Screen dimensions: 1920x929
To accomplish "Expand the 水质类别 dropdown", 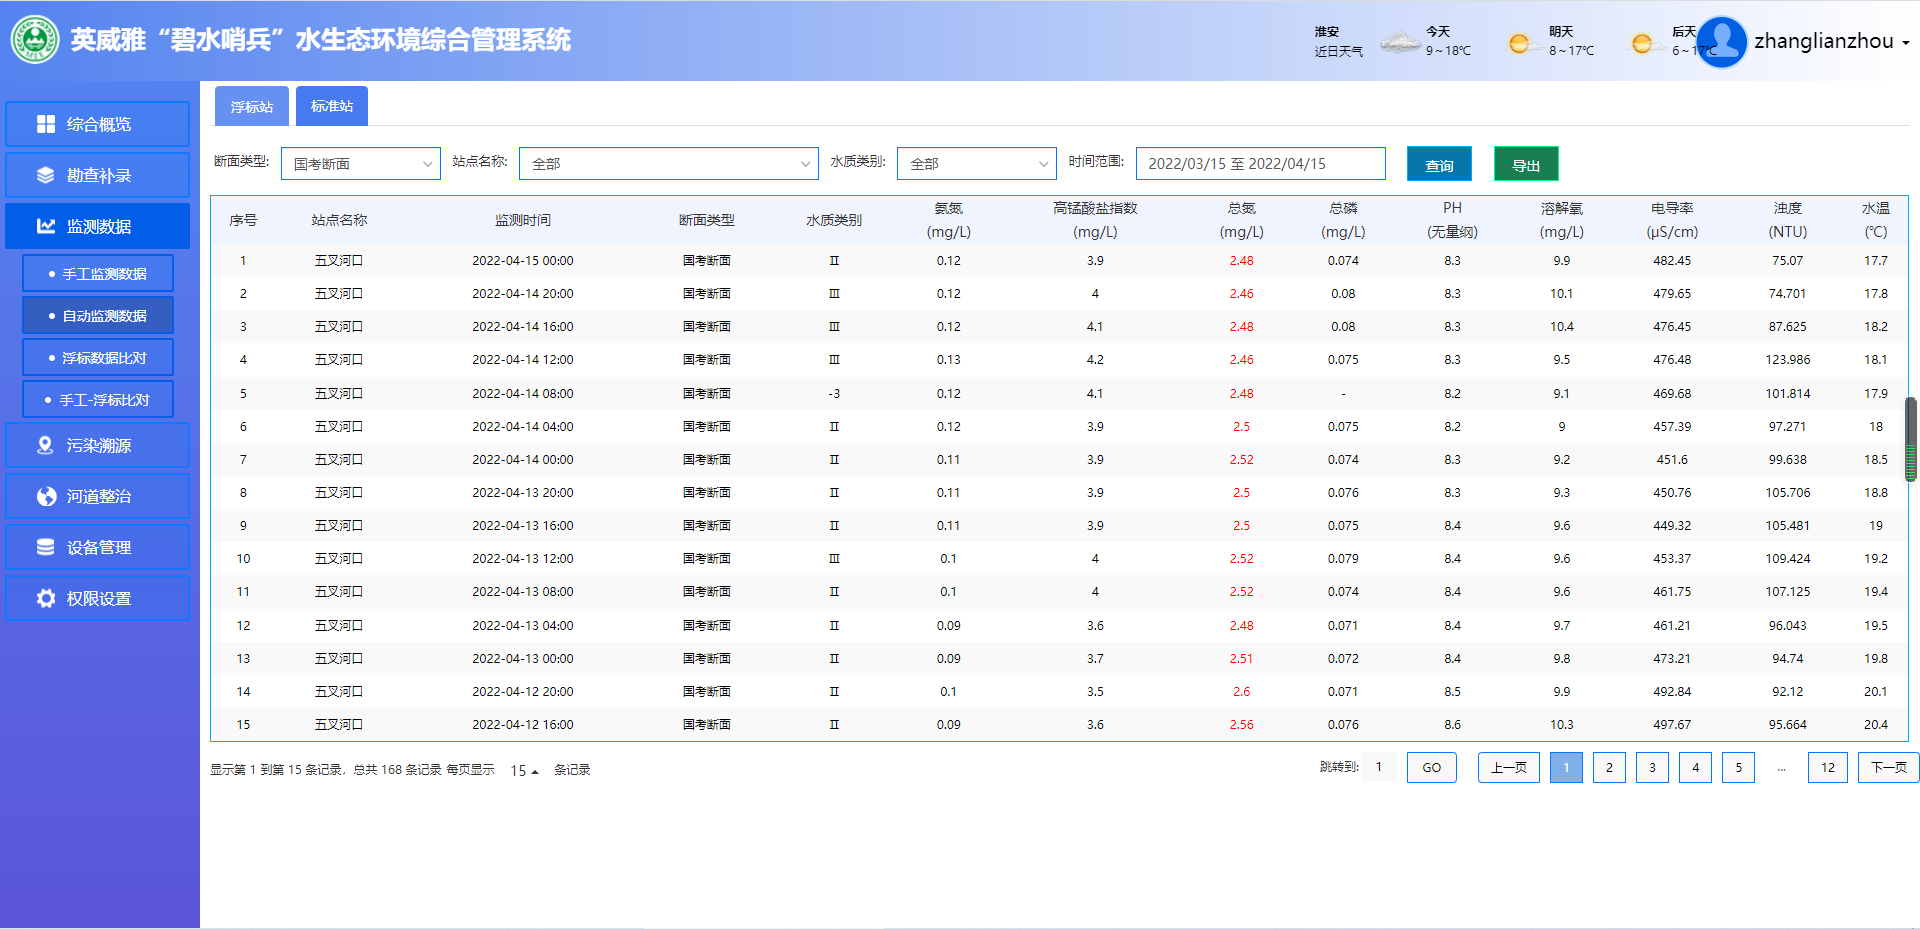I will pos(976,164).
